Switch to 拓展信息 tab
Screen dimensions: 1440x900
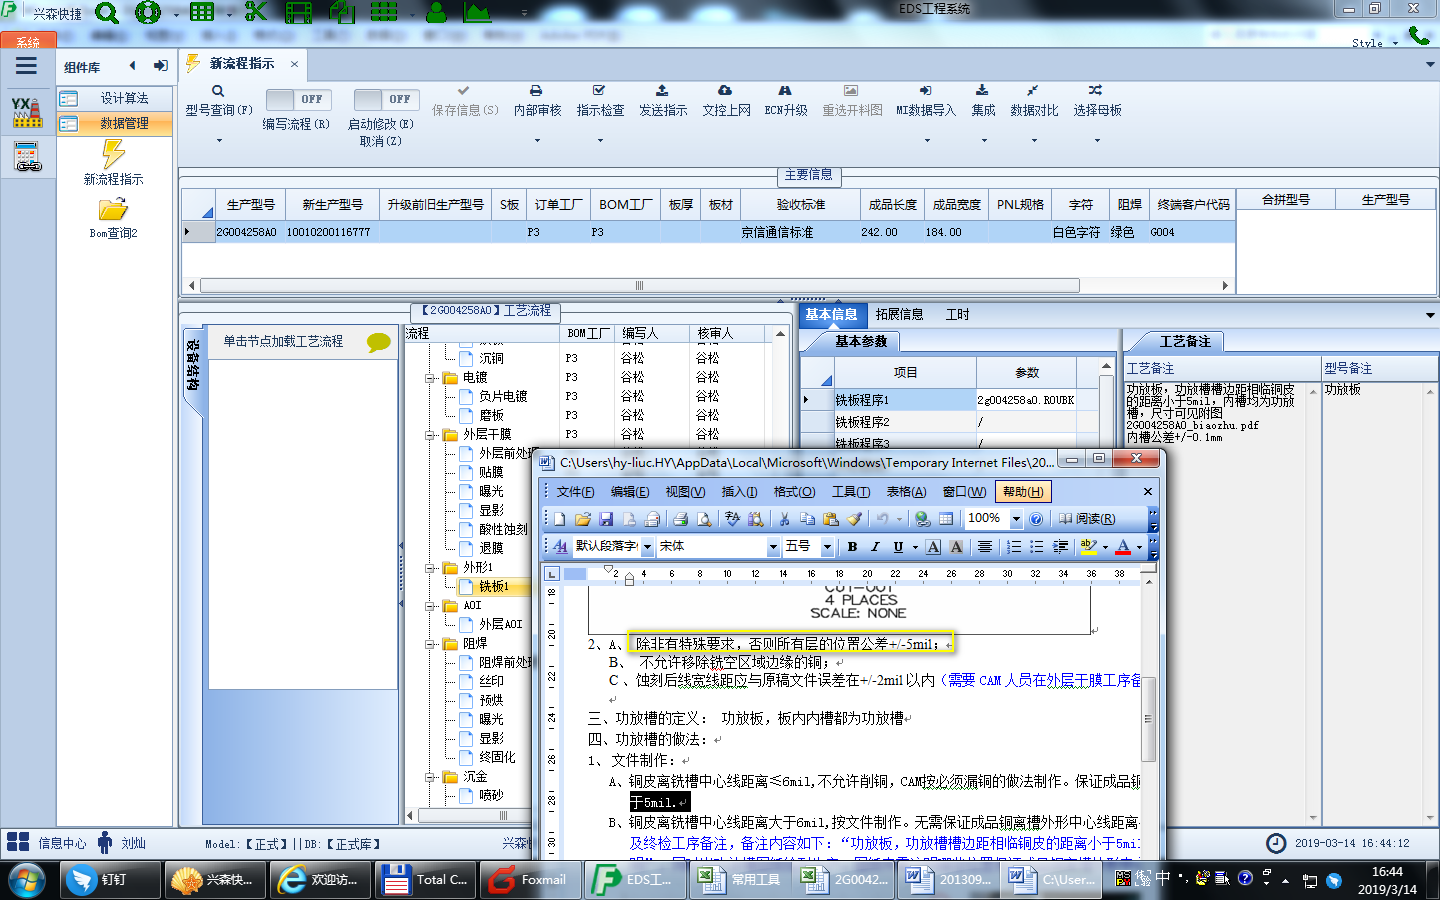[899, 314]
